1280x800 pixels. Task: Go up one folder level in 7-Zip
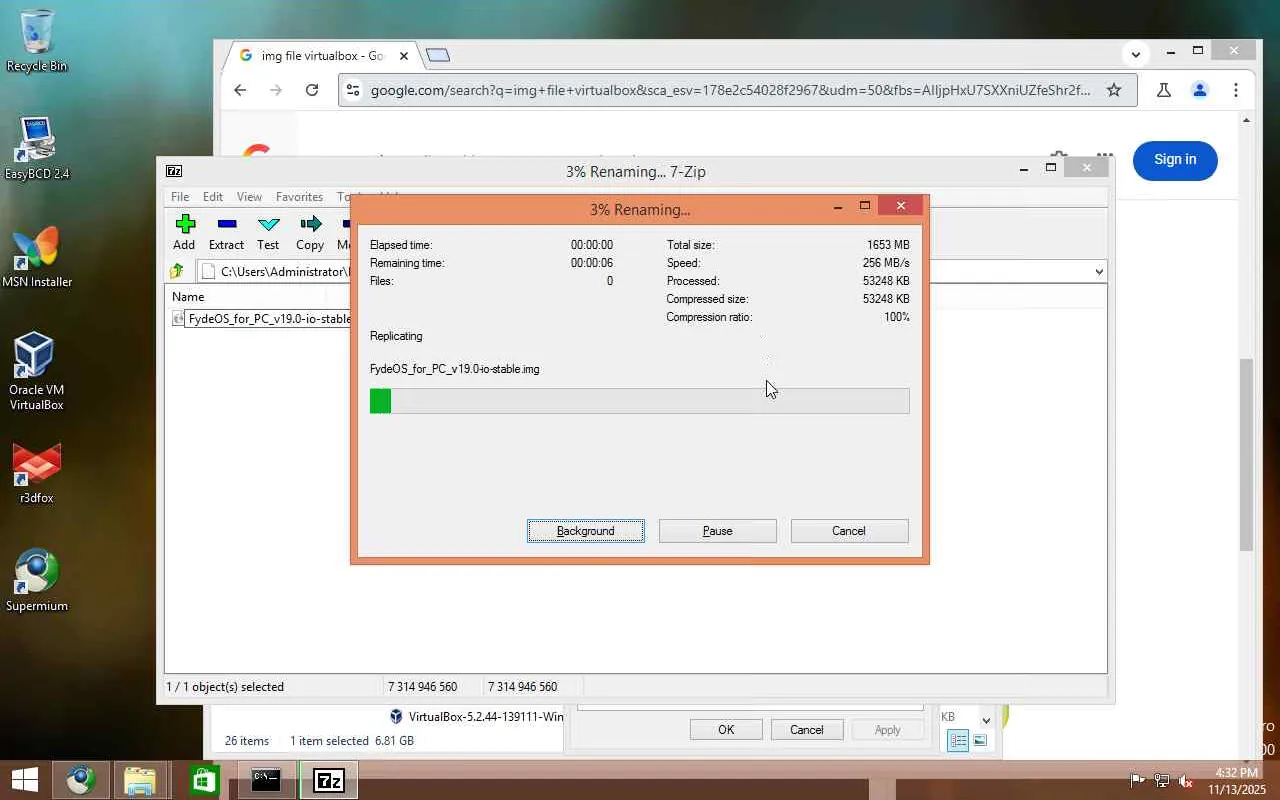click(177, 271)
